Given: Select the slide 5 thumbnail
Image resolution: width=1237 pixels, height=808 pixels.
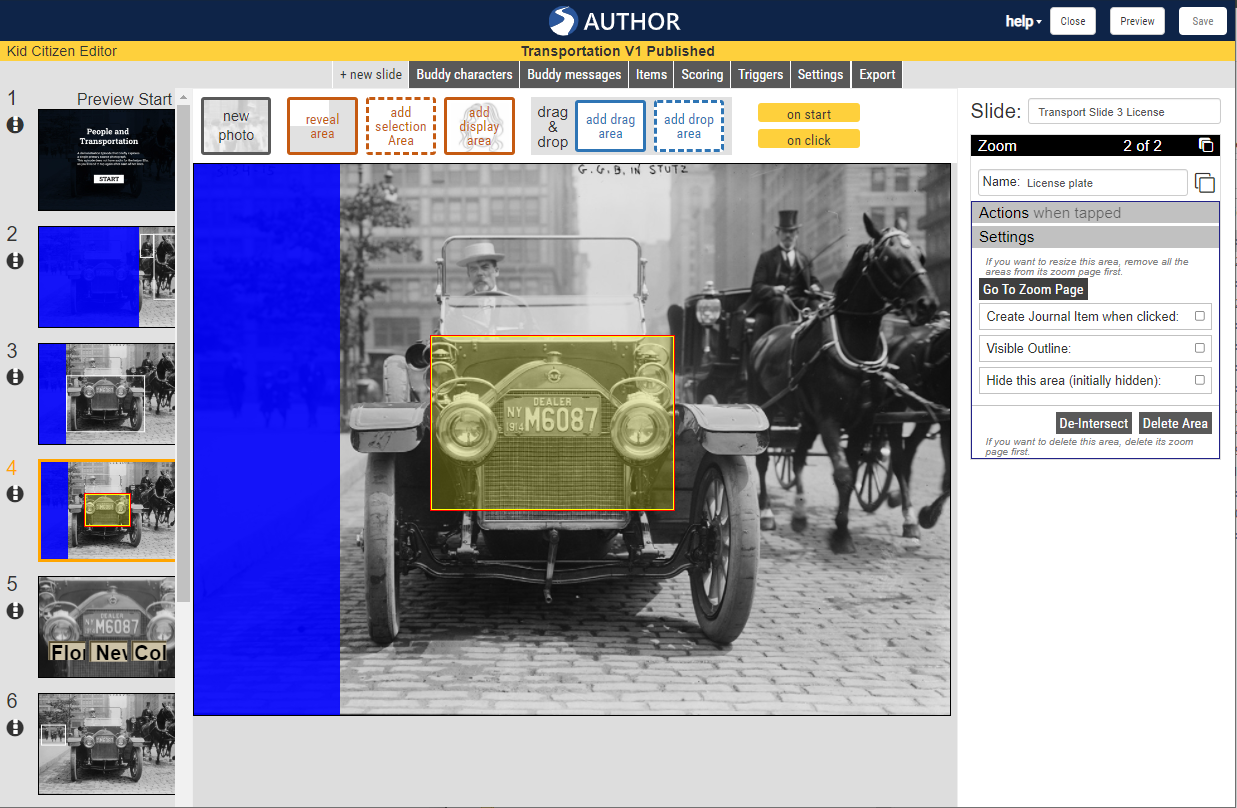Looking at the screenshot, I should click(106, 627).
